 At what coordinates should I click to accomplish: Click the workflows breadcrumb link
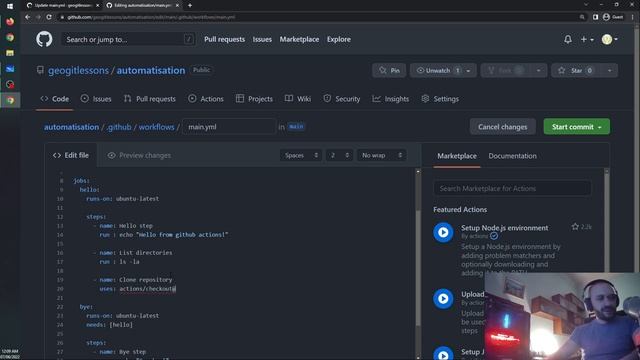point(156,127)
